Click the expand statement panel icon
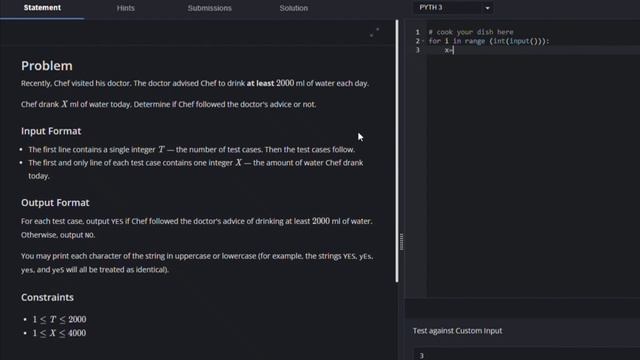 click(x=374, y=32)
